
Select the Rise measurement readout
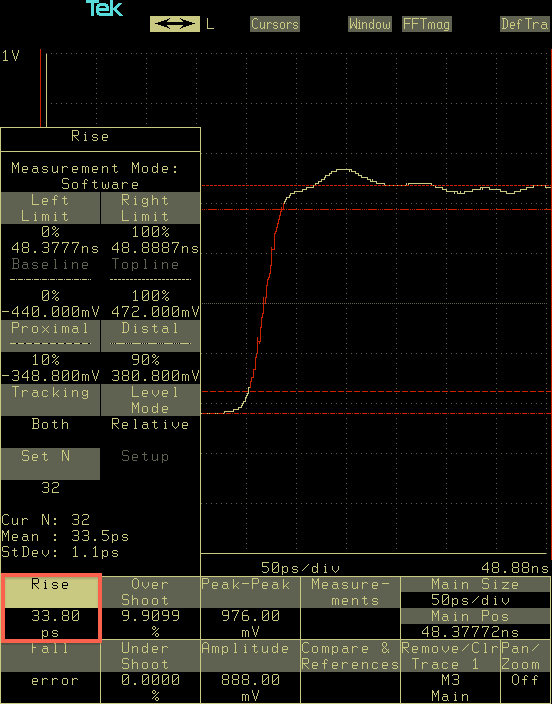[x=51, y=608]
